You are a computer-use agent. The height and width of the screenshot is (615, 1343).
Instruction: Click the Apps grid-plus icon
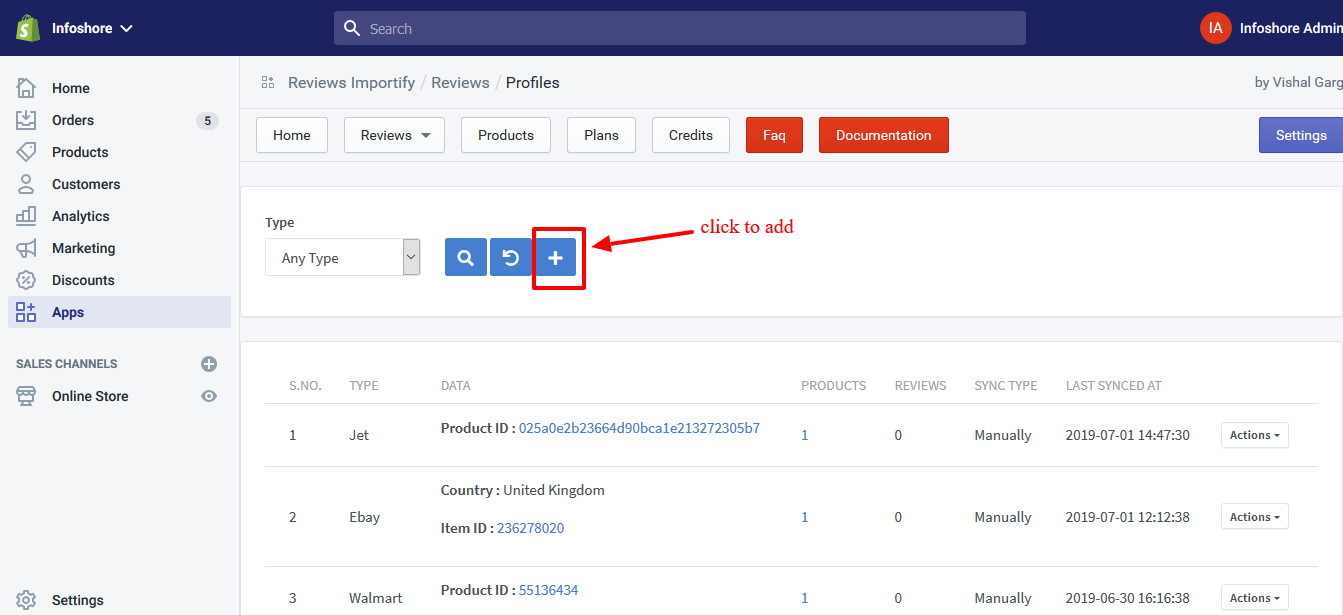(26, 312)
